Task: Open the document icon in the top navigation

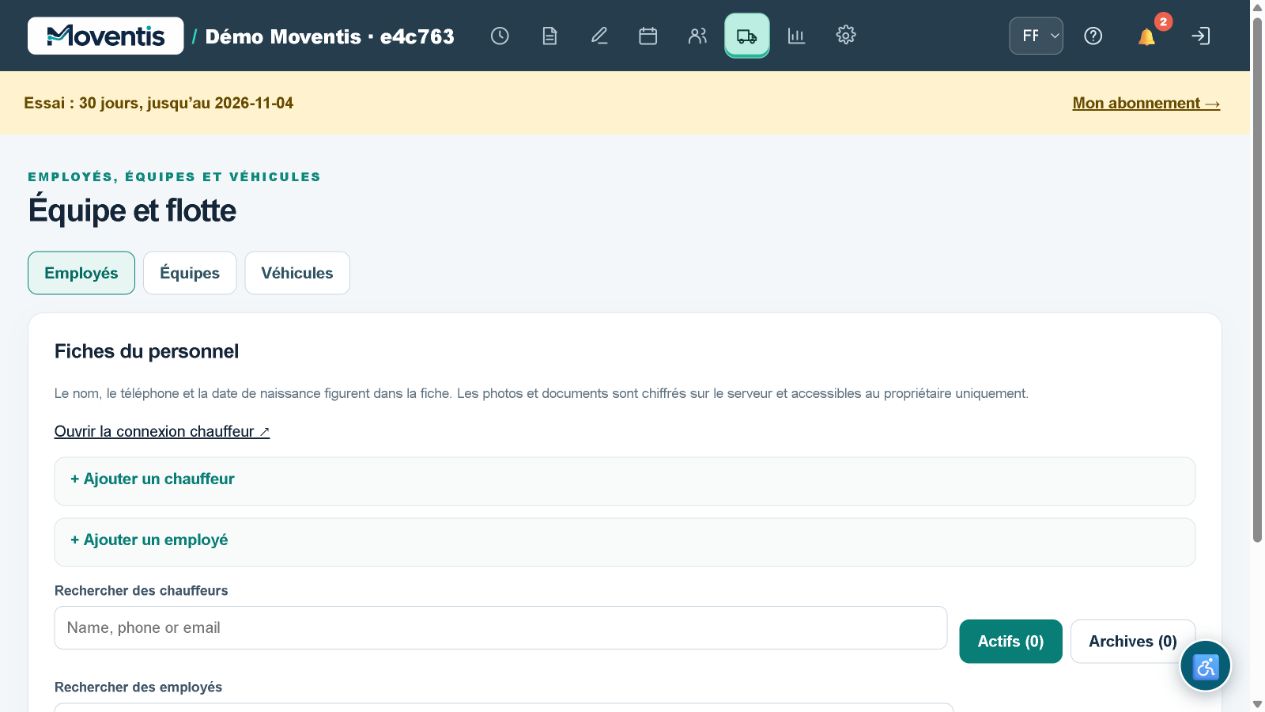Action: point(549,36)
